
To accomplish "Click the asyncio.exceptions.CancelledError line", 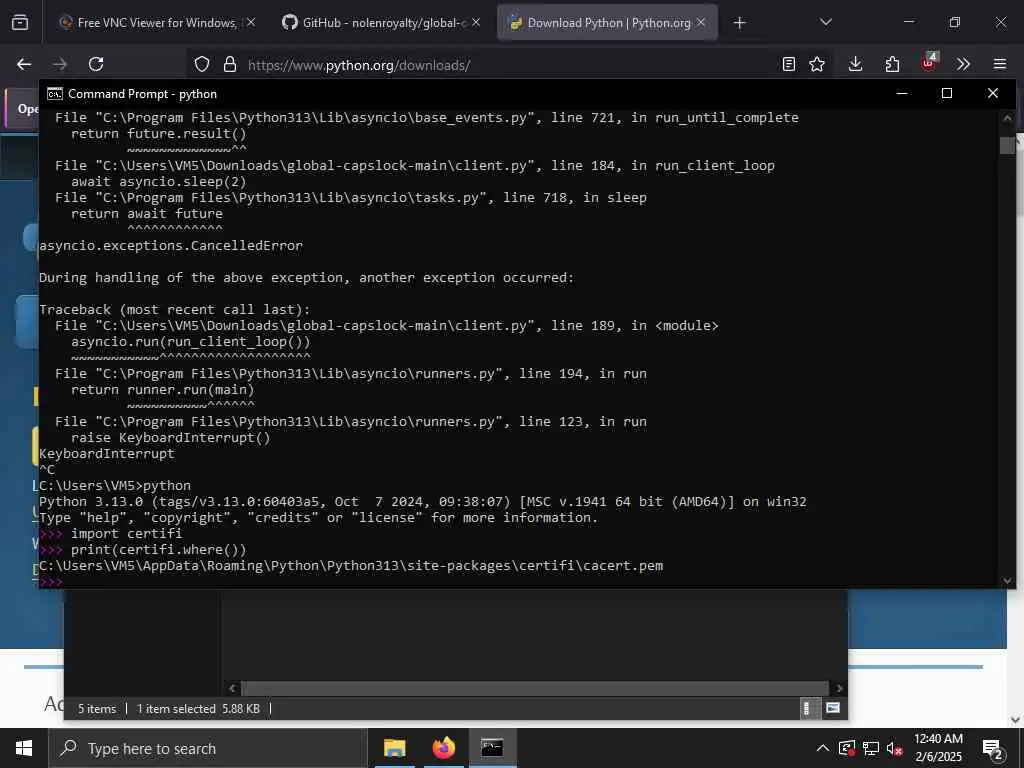I will [x=171, y=246].
